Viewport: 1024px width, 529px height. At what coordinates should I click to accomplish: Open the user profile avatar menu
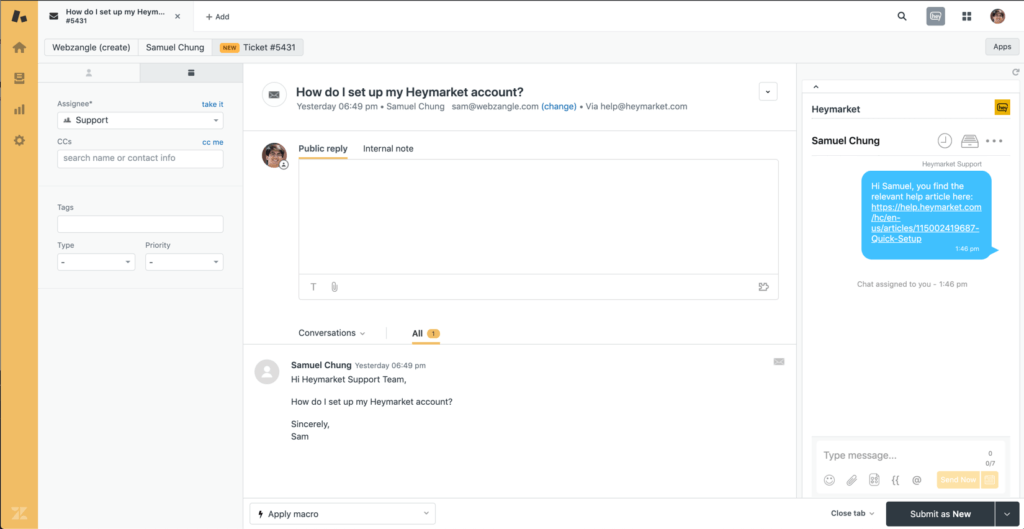click(997, 16)
